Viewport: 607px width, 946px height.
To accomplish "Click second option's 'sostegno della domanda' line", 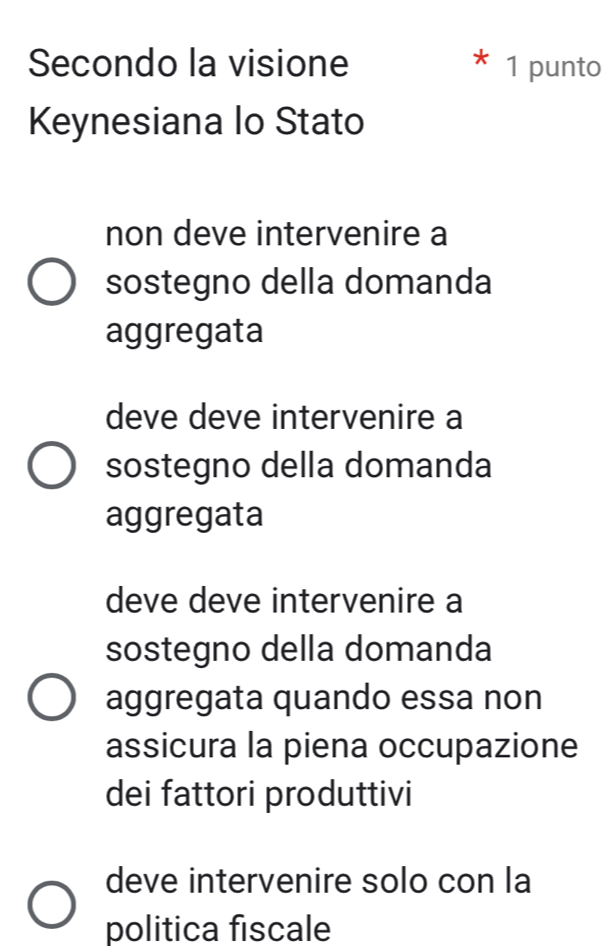I will pos(299,466).
